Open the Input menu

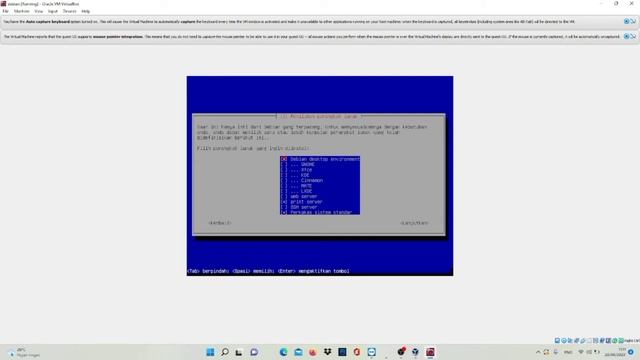[53, 11]
